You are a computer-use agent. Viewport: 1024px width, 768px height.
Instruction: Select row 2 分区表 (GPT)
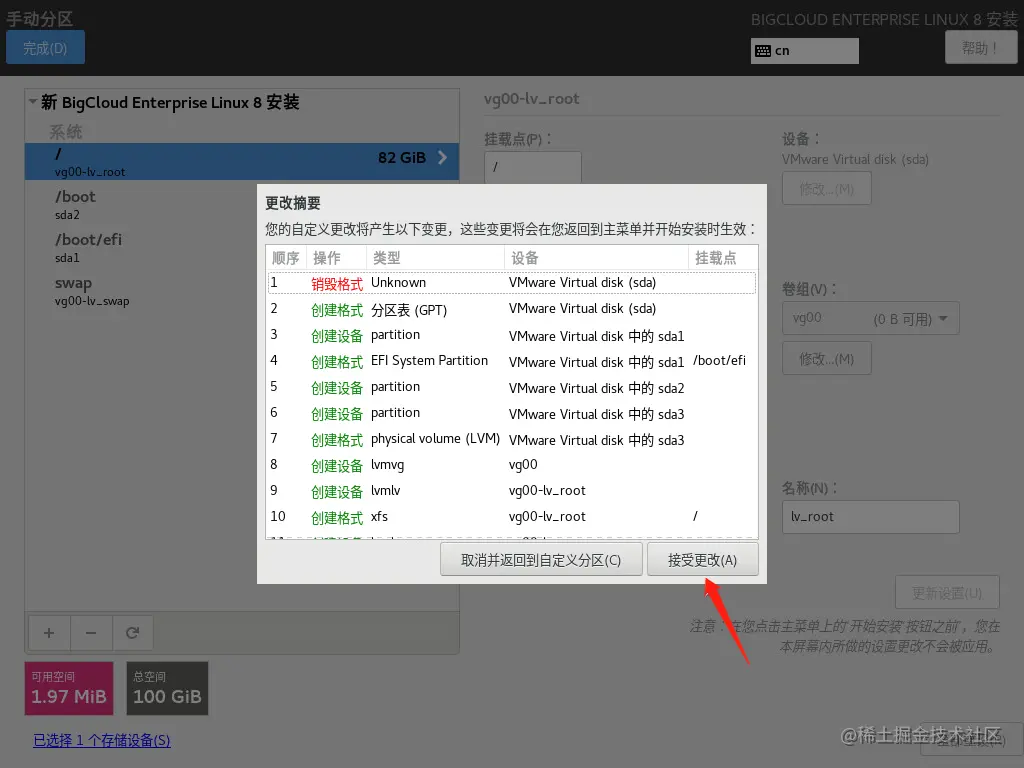coord(511,309)
